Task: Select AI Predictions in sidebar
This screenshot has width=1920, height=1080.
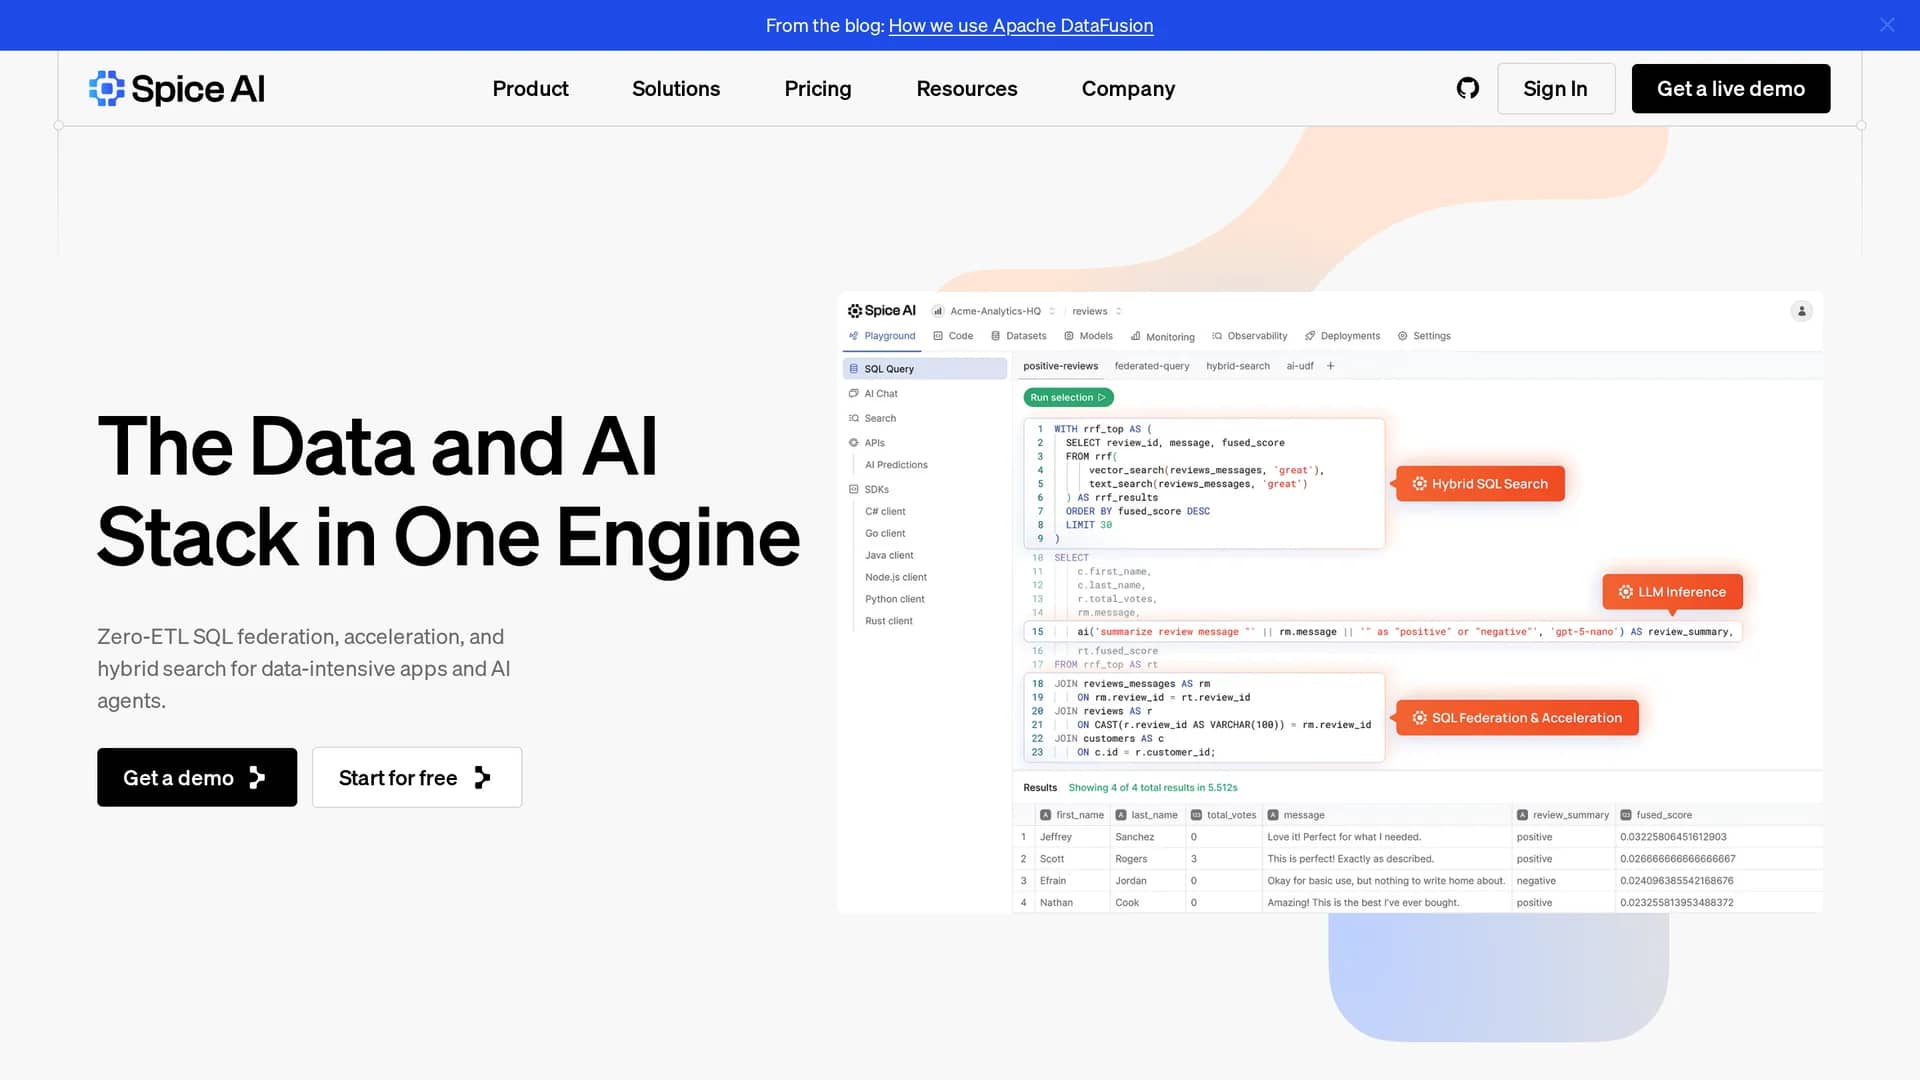Action: [x=896, y=465]
